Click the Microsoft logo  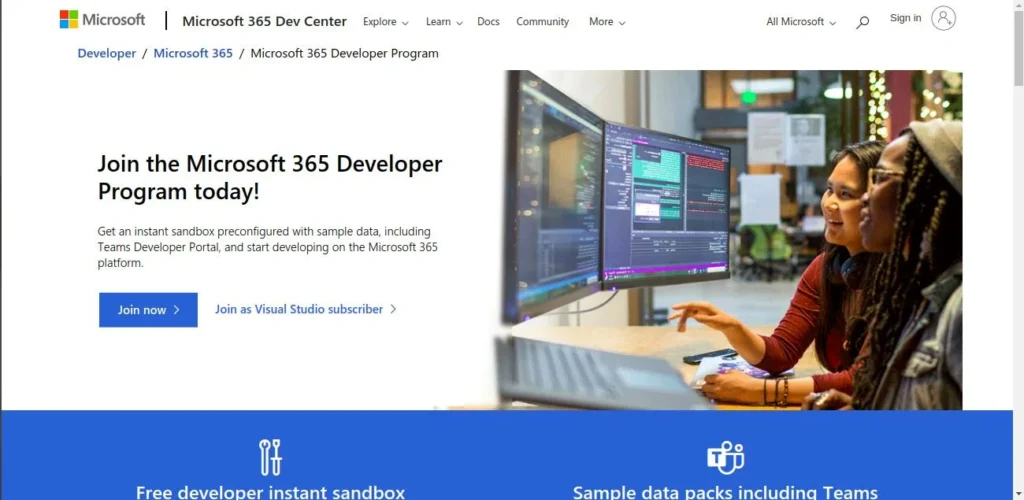pos(102,20)
